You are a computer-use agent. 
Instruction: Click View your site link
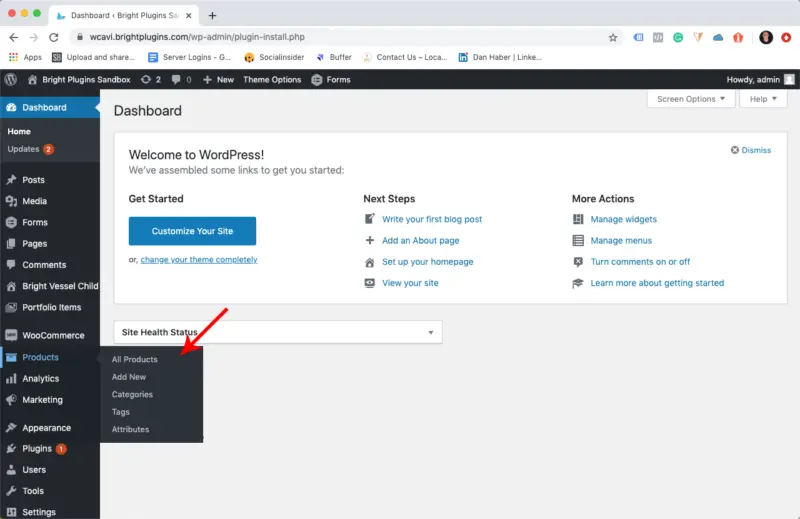coord(410,283)
